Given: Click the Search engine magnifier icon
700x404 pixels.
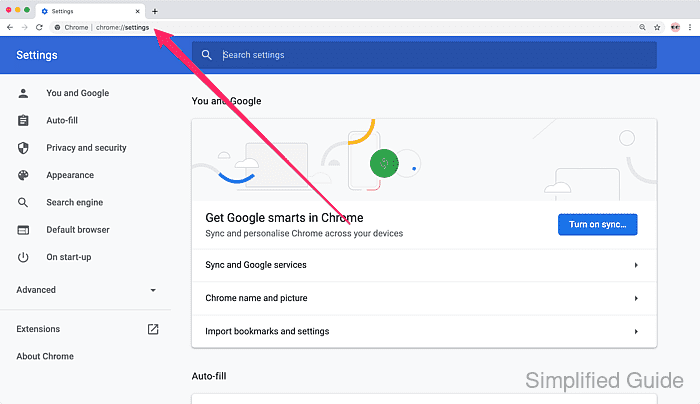Looking at the screenshot, I should pos(23,203).
